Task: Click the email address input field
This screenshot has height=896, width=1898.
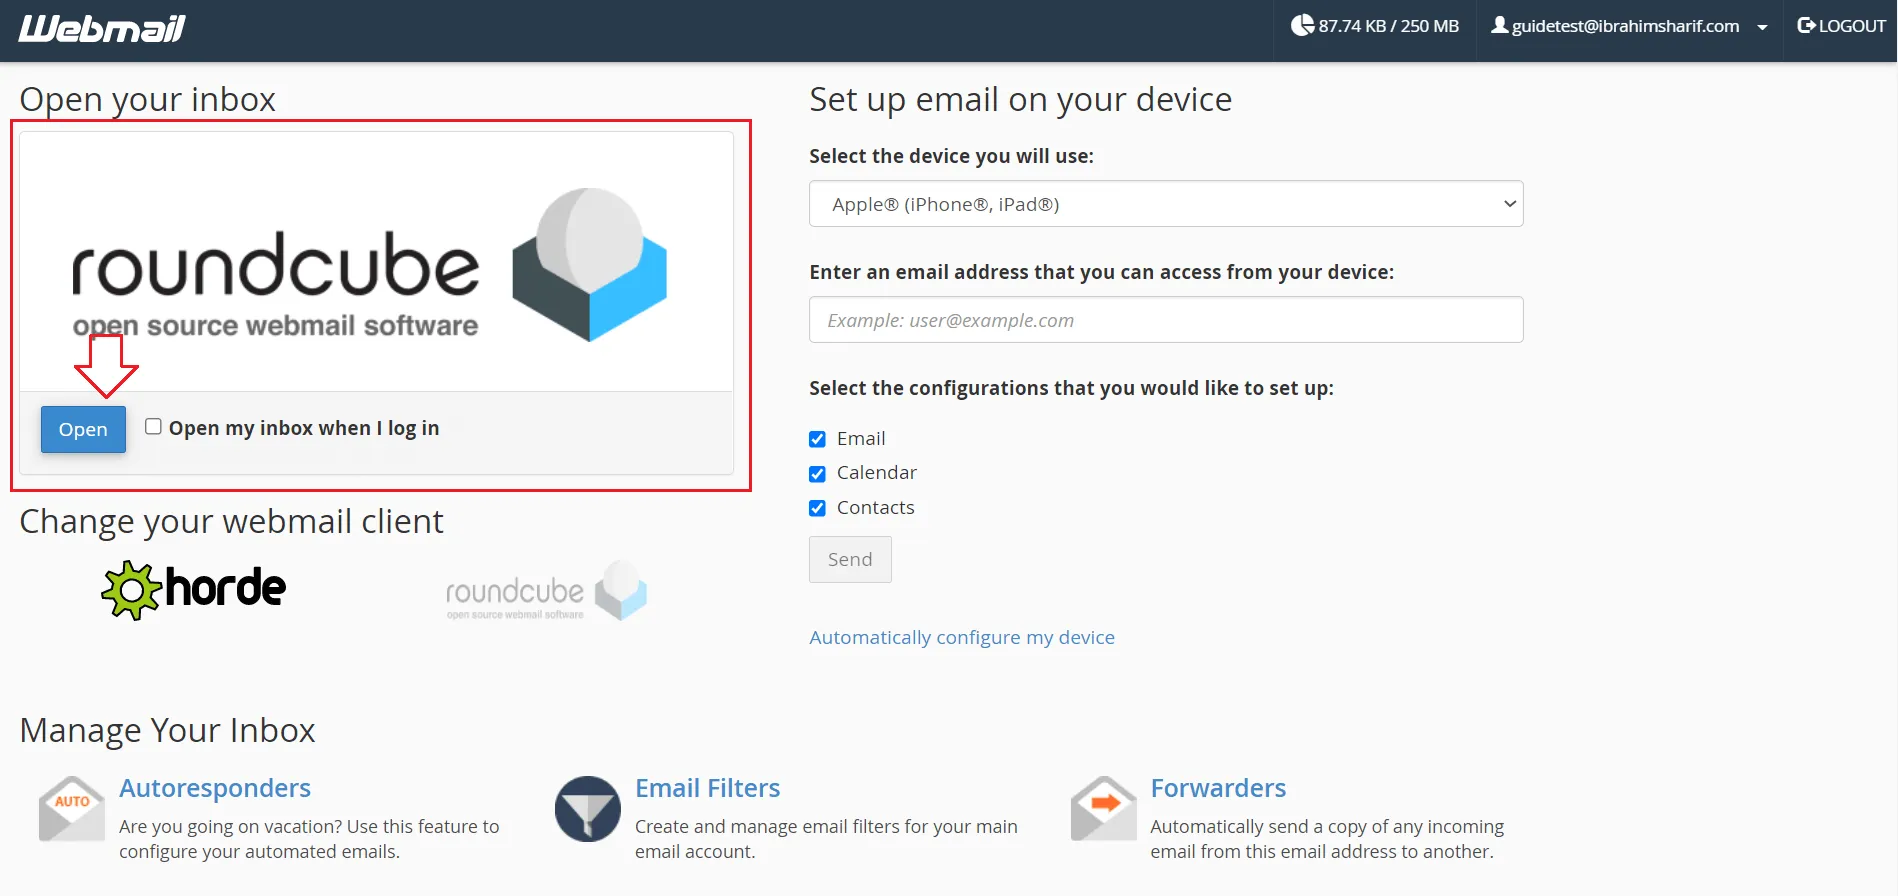Action: [x=1166, y=320]
